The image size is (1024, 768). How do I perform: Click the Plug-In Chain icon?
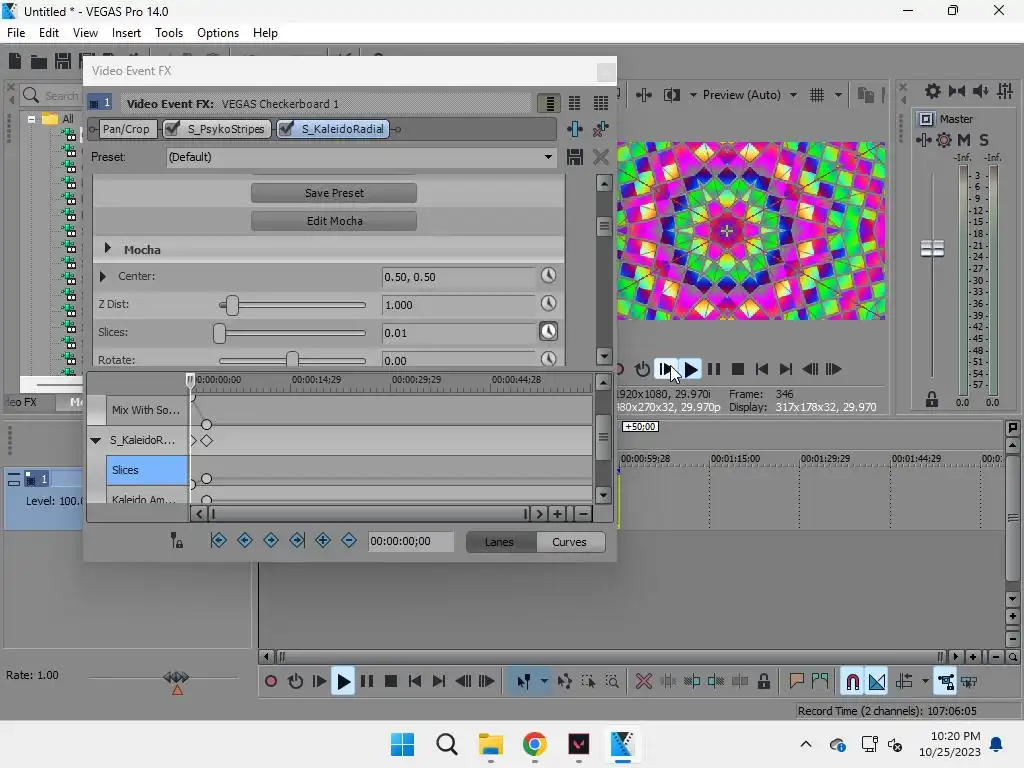575,129
